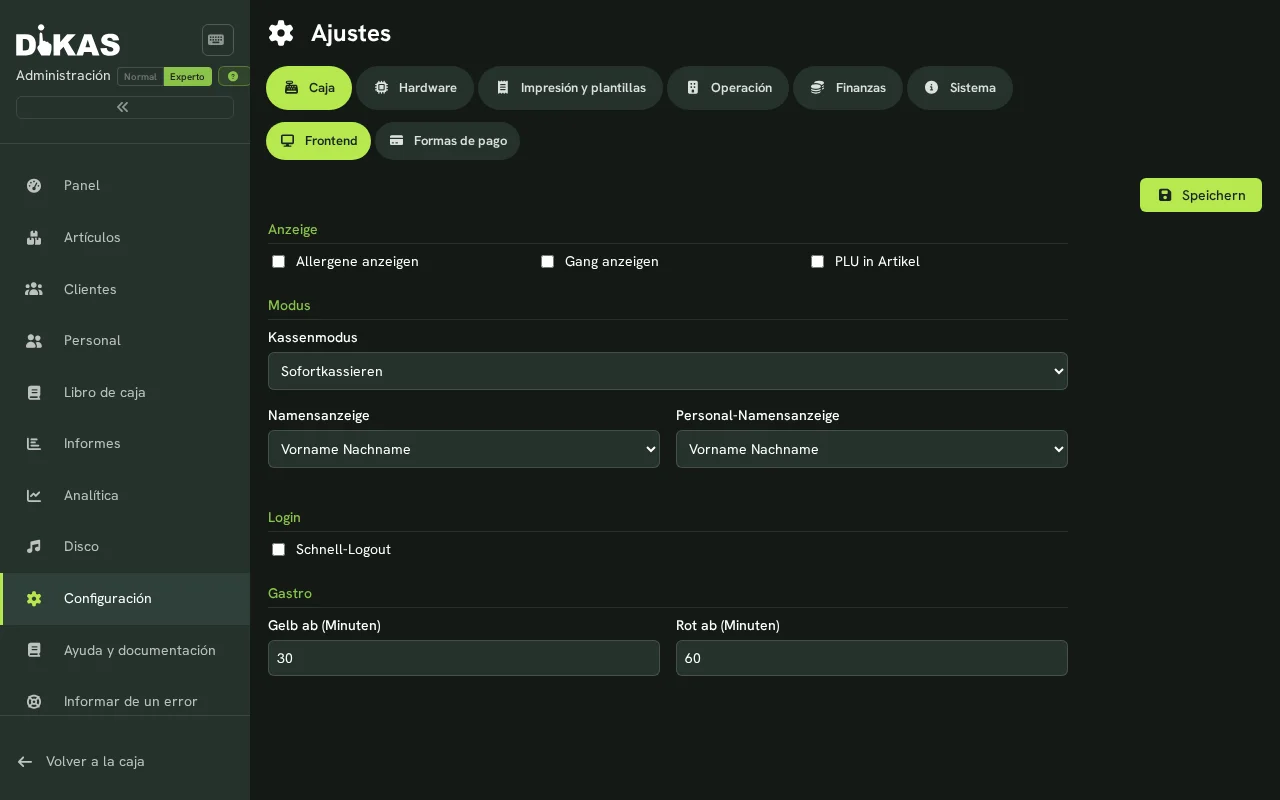Go to Panel in the sidebar
Viewport: 1280px width, 800px height.
[125, 185]
